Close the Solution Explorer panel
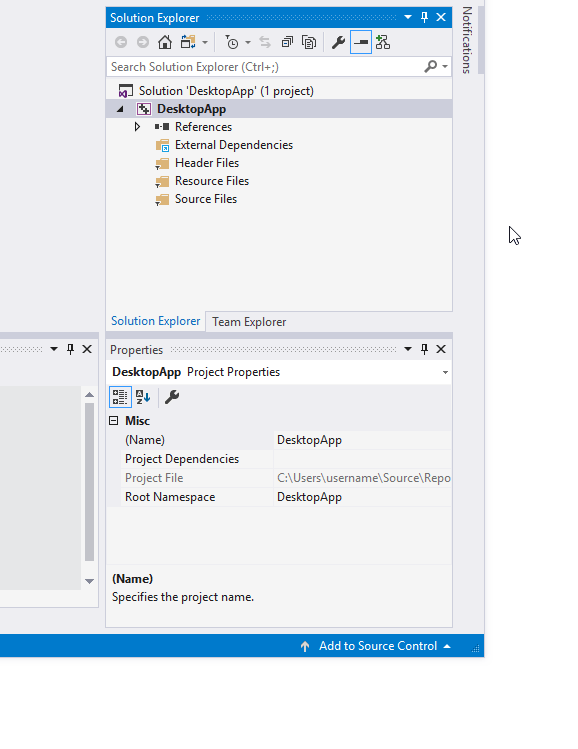Screen dimensions: 578x749 tap(441, 17)
